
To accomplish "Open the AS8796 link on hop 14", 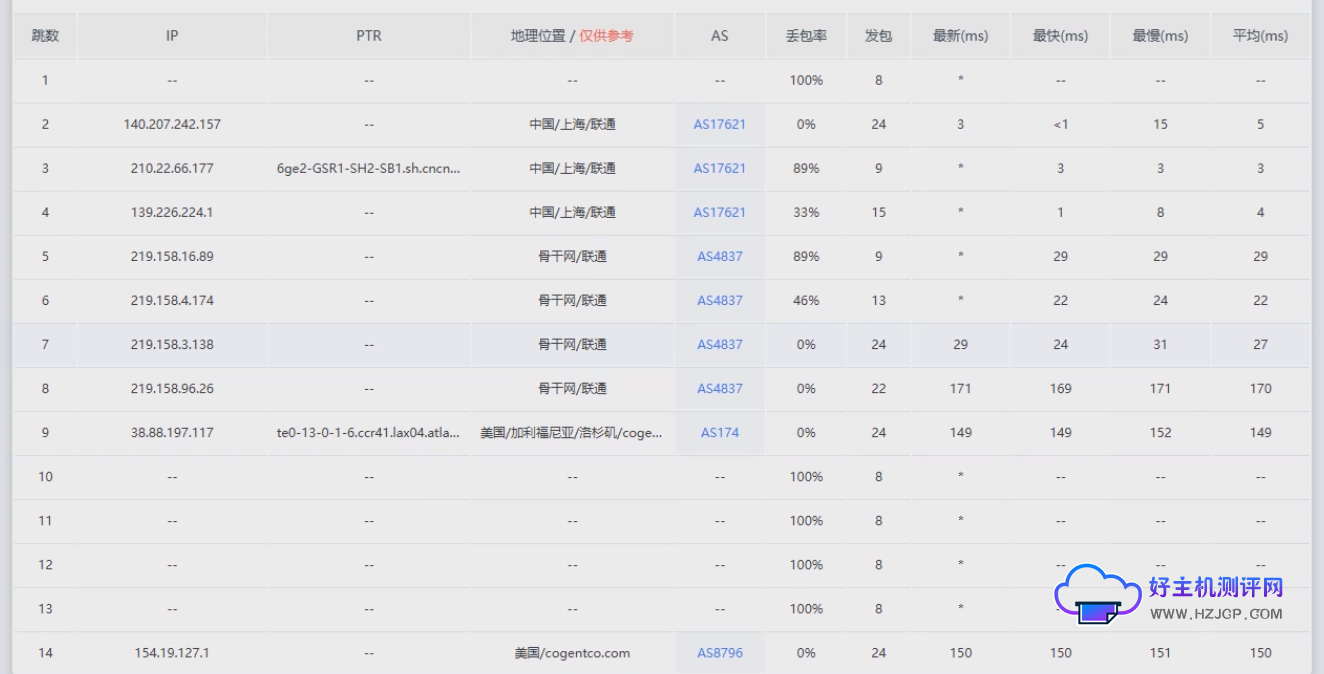I will point(719,652).
